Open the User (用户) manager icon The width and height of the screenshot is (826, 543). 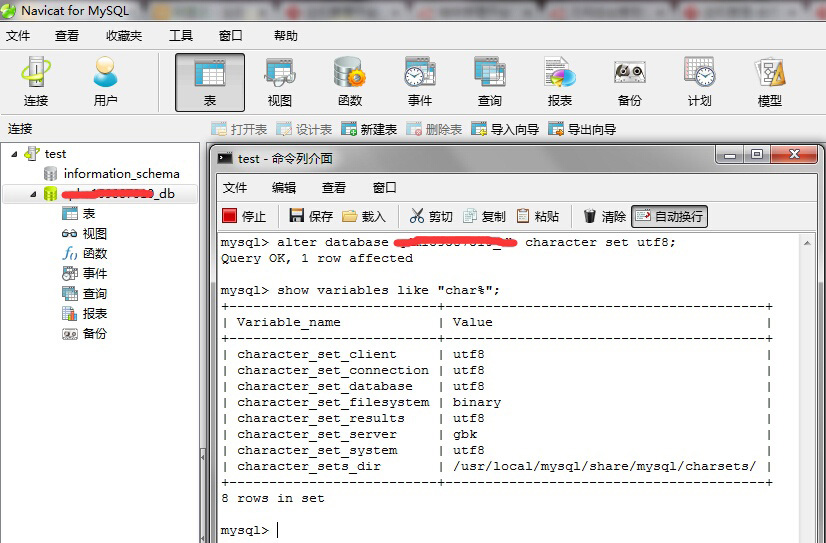tap(105, 82)
